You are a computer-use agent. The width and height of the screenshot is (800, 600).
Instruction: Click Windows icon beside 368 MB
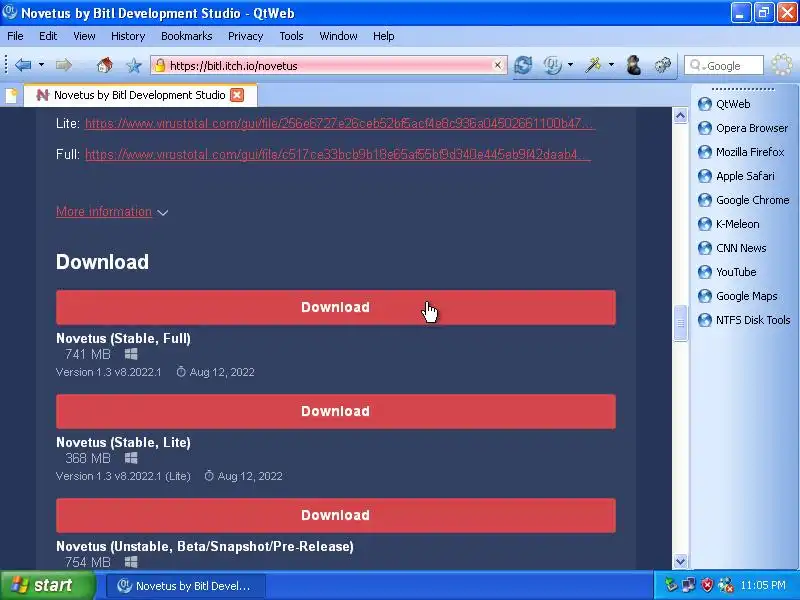131,458
